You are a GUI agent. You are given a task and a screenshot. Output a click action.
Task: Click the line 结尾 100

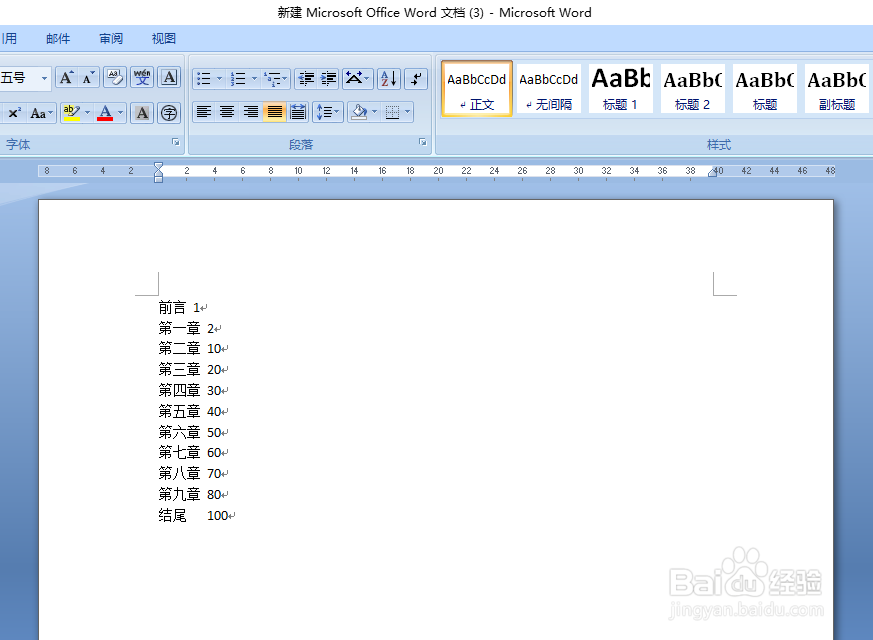pyautogui.click(x=197, y=516)
